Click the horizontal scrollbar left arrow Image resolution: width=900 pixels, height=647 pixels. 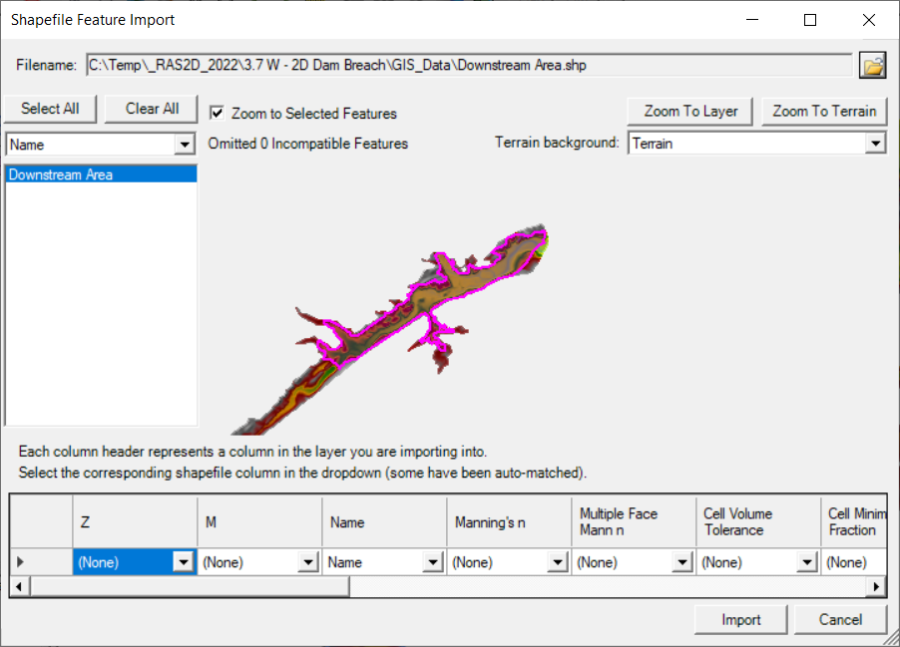coord(20,587)
